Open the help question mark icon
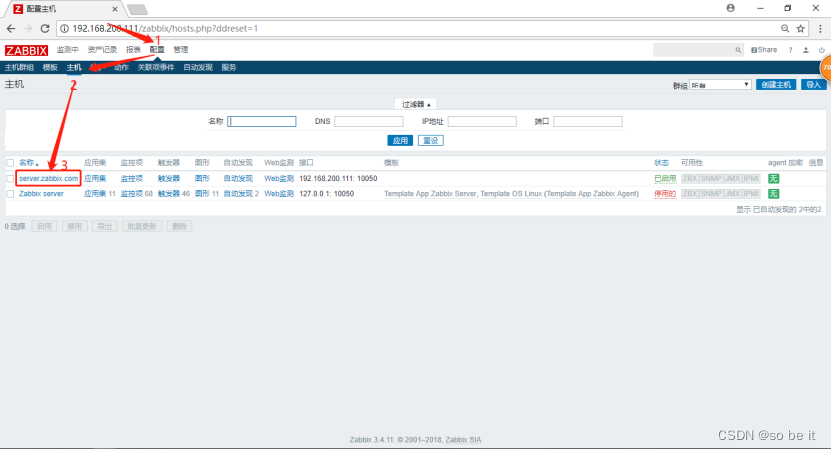Image resolution: width=831 pixels, height=450 pixels. (x=790, y=50)
